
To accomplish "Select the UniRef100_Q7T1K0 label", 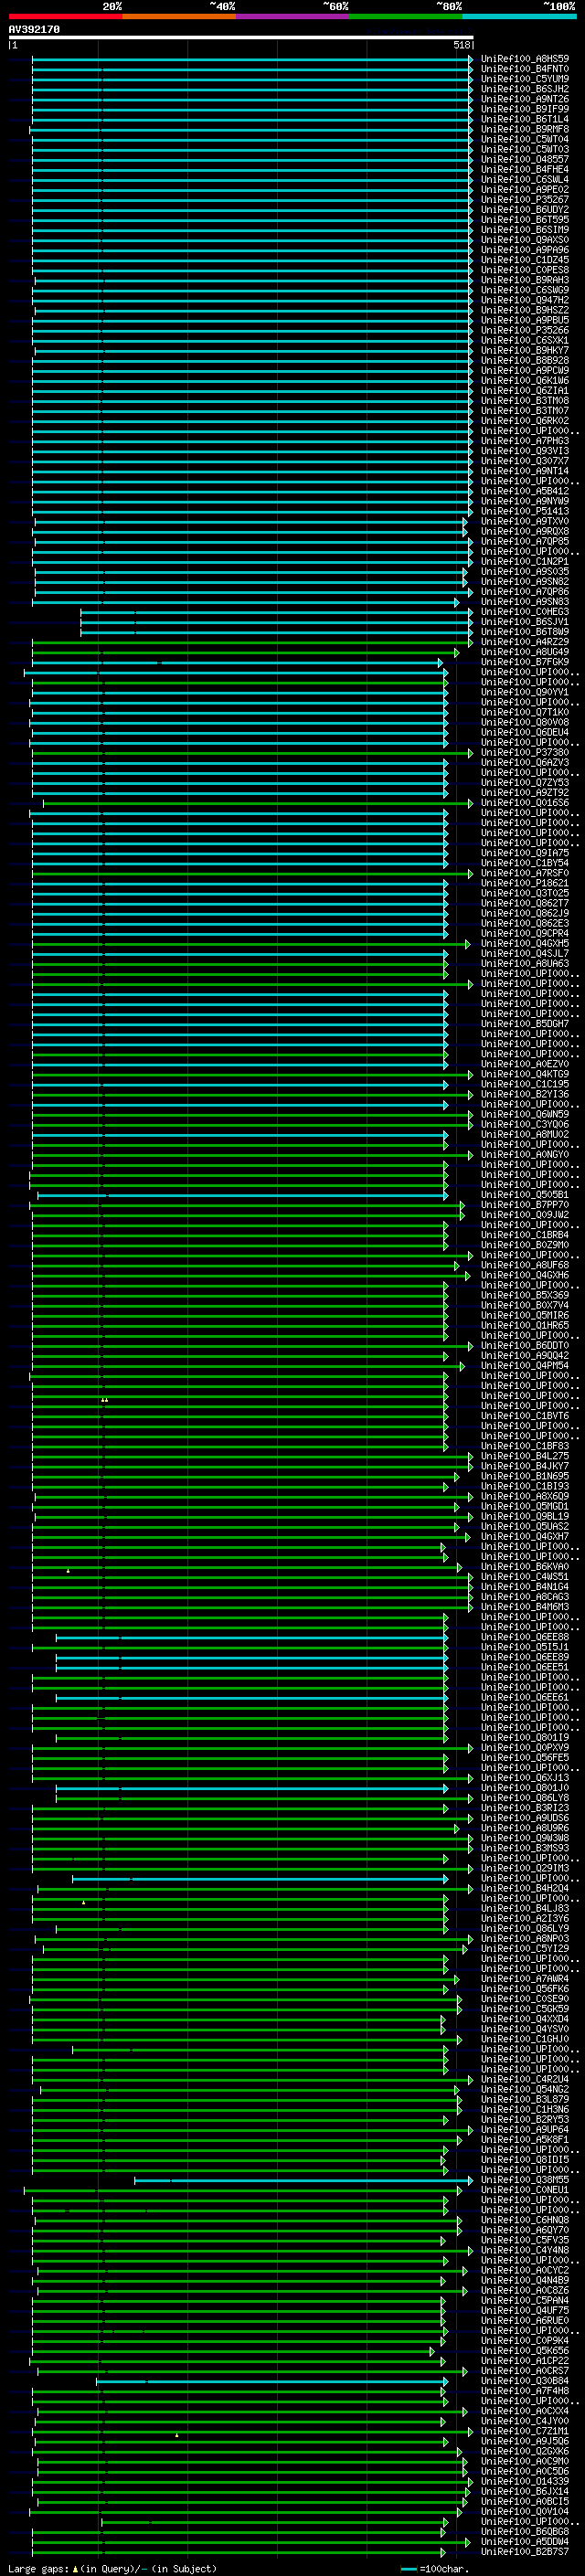I will pyautogui.click(x=525, y=711).
